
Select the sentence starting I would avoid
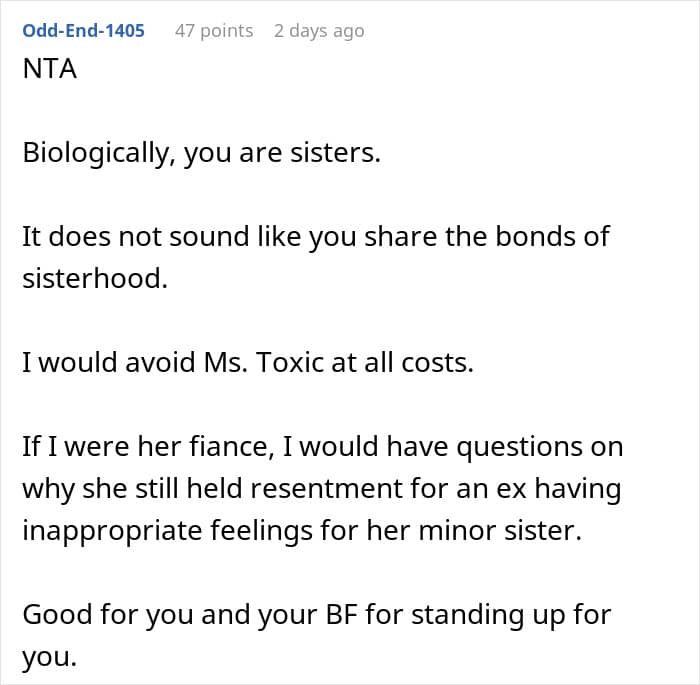(248, 362)
